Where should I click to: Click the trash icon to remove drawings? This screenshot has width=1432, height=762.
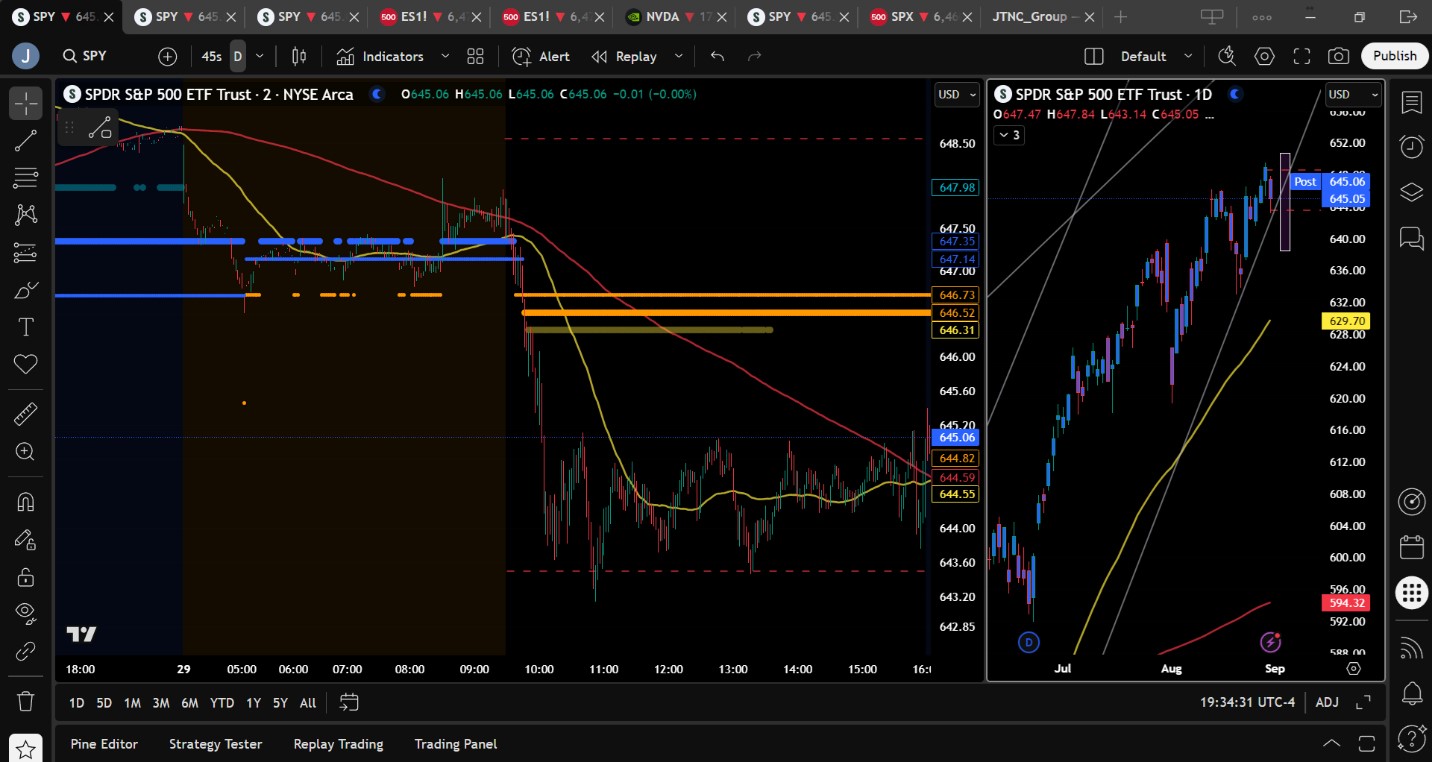click(x=26, y=701)
